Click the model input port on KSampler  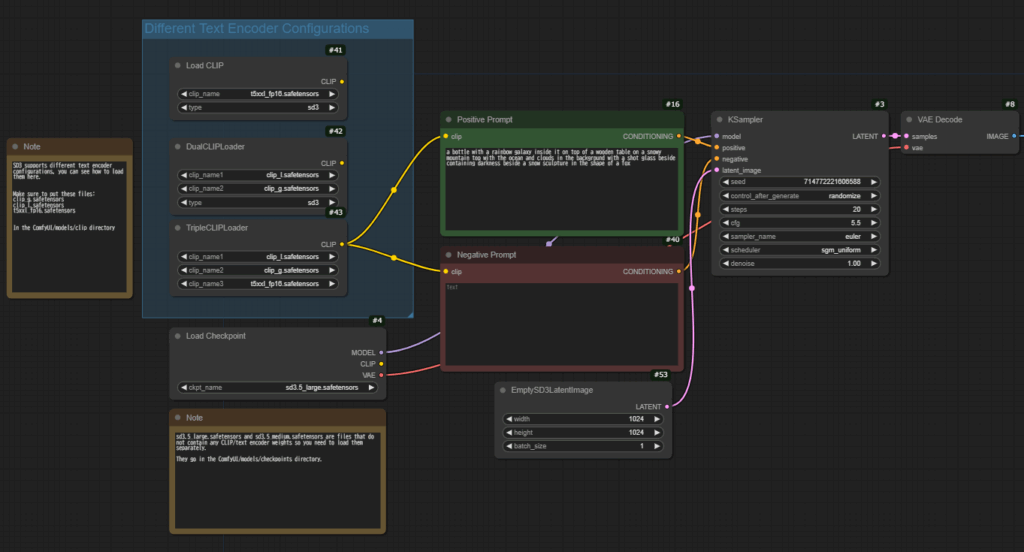pyautogui.click(x=717, y=137)
